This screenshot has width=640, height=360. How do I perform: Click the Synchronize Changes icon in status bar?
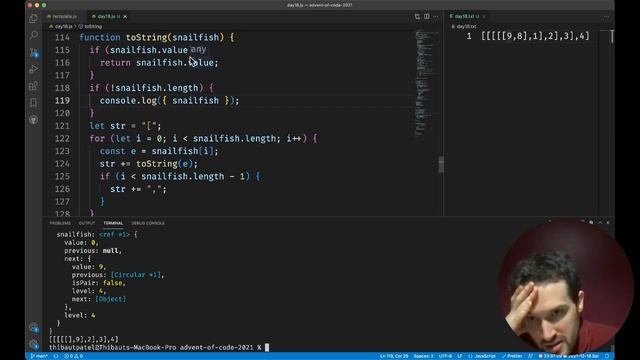click(x=56, y=356)
